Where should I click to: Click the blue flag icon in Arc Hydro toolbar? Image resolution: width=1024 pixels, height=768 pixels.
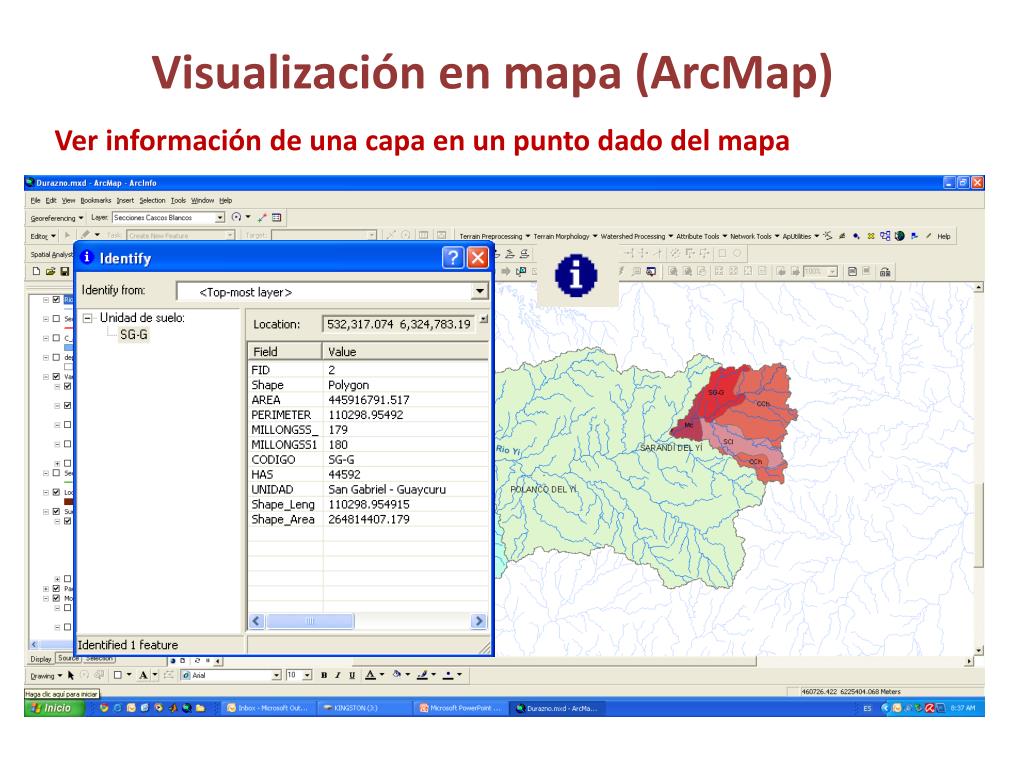(914, 236)
